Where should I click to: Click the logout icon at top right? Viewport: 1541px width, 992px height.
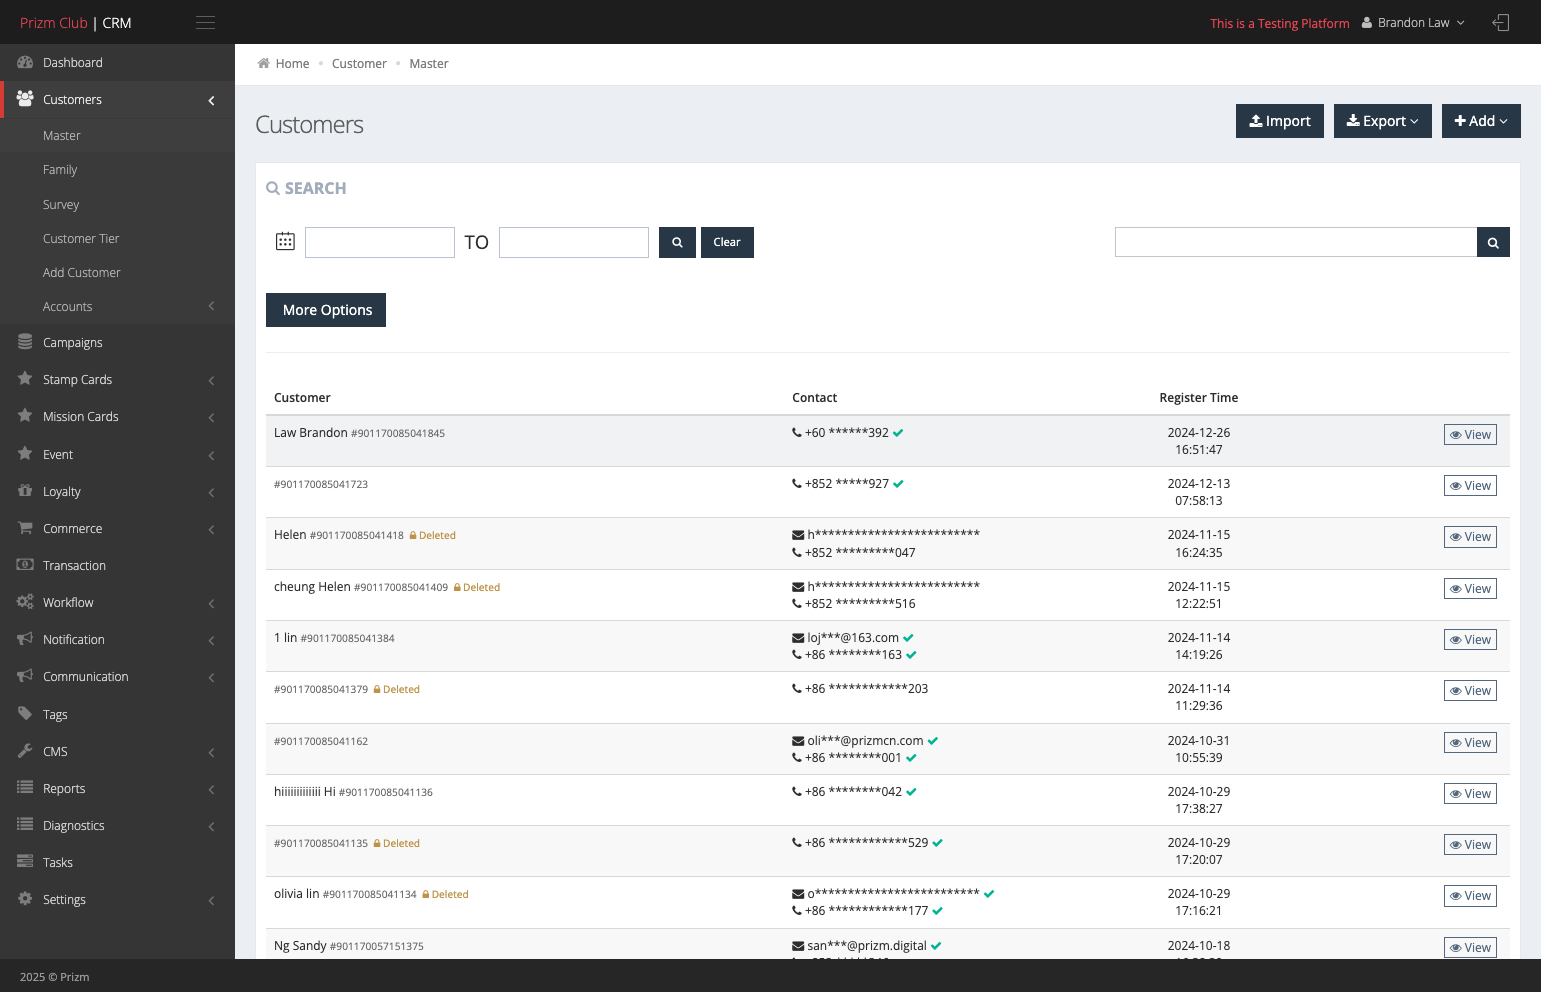(x=1500, y=22)
